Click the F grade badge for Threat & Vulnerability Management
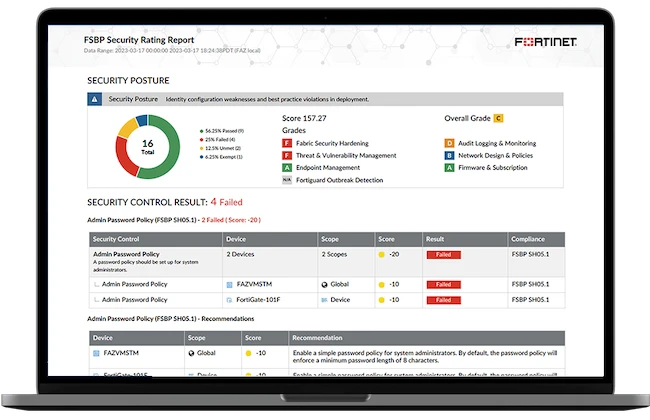Viewport: 650px width, 420px height. [287, 155]
